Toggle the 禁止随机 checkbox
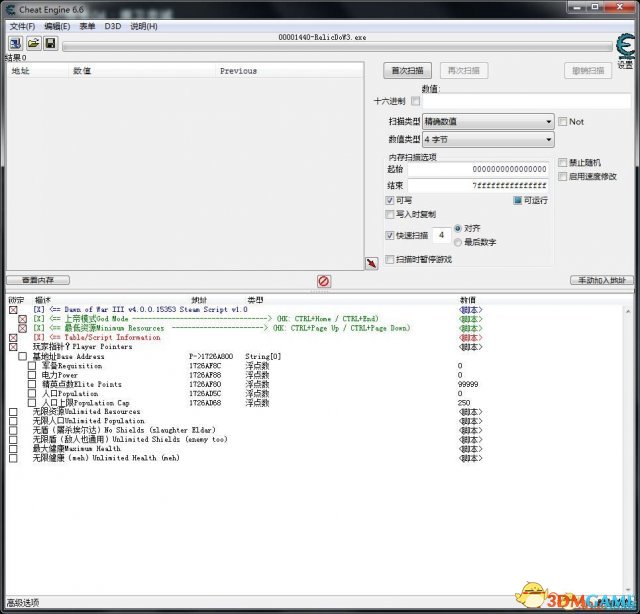 562,162
